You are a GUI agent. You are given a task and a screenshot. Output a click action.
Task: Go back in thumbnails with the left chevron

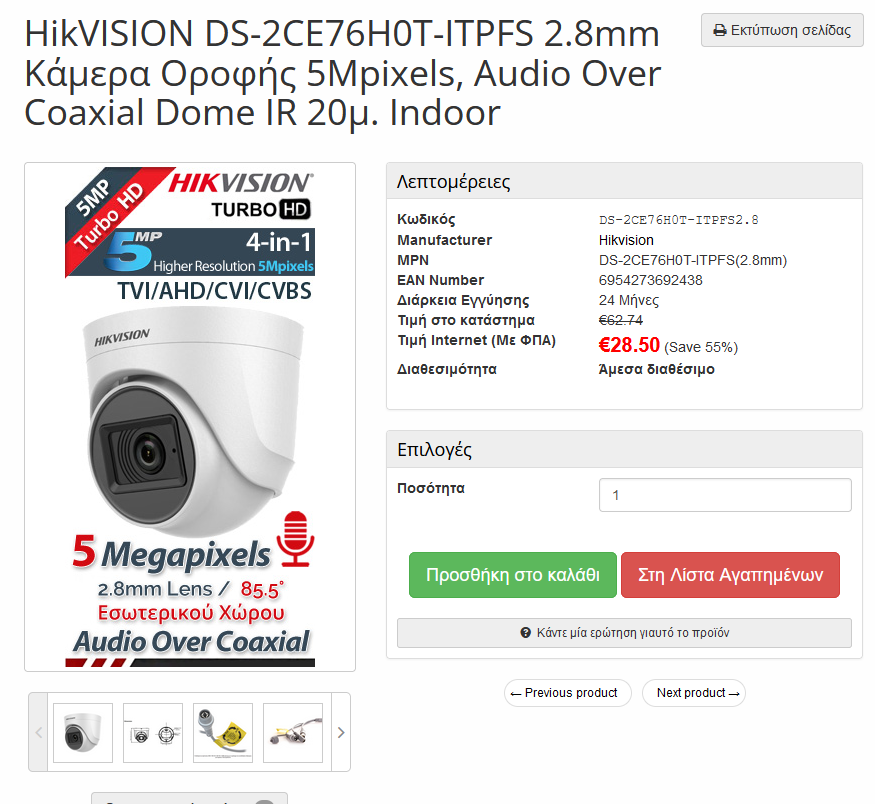[x=39, y=733]
